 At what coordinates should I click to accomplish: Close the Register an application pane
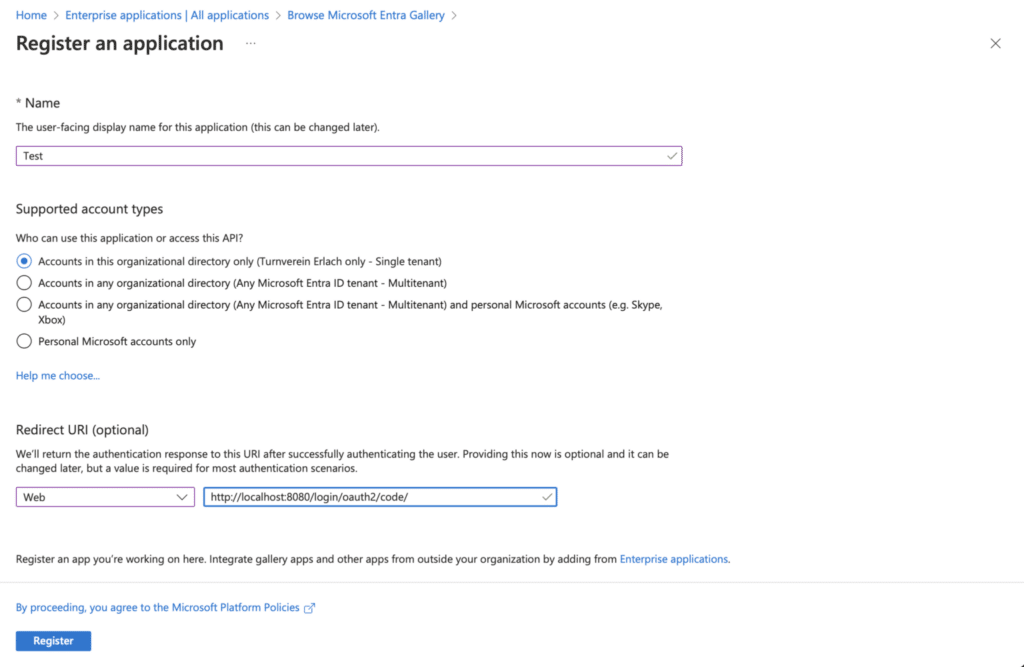[995, 44]
